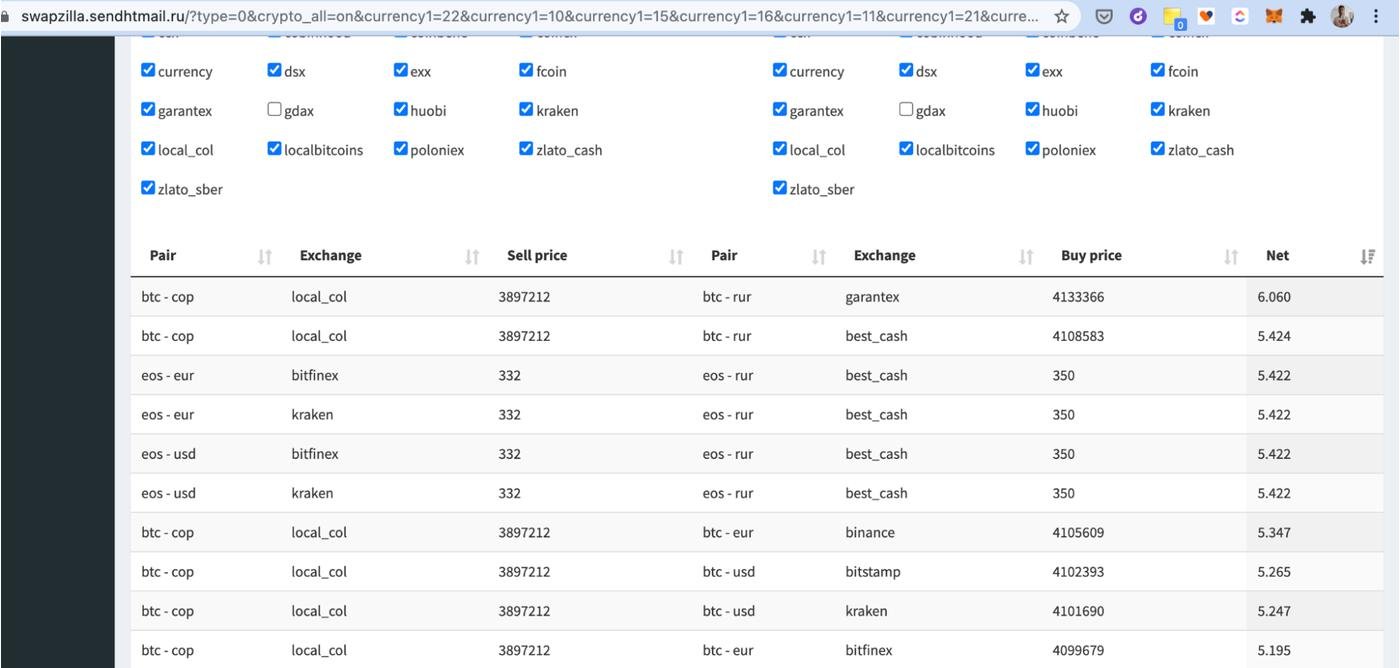Bookmark this page with the star icon

1062,16
